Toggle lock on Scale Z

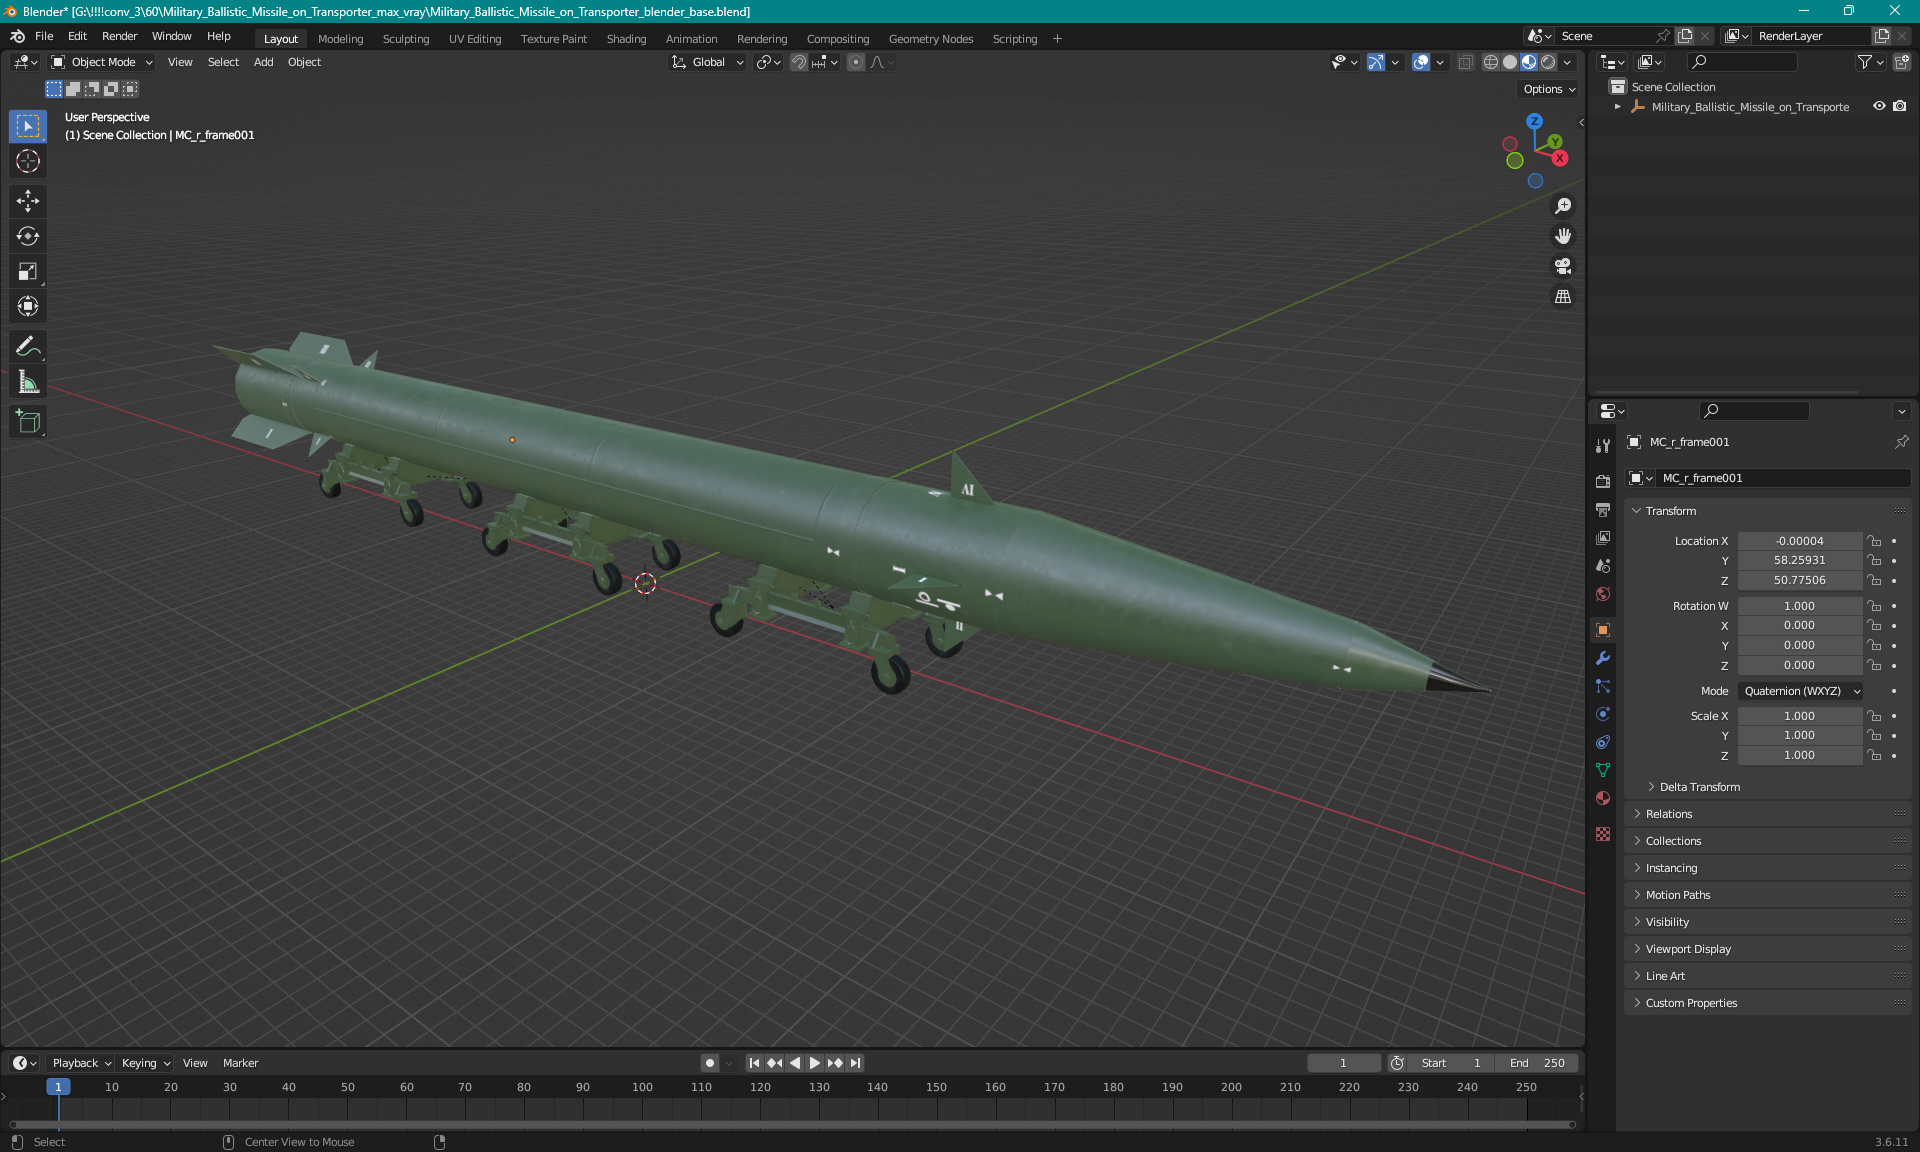[1875, 755]
